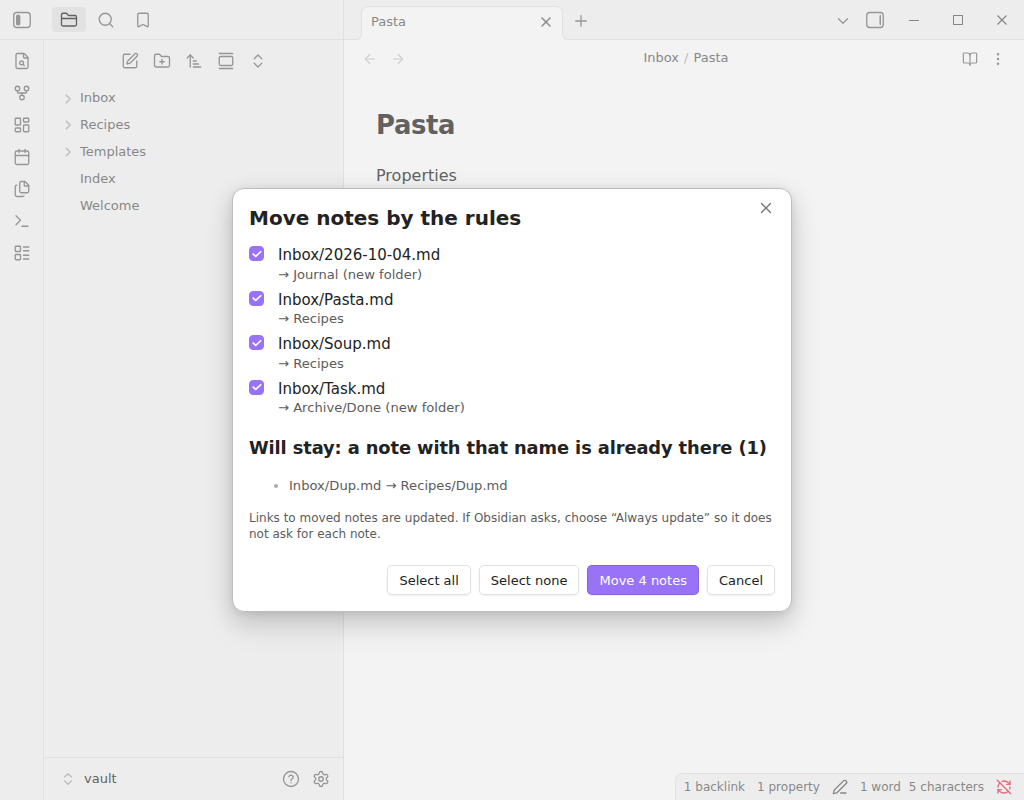Open new tab plus icon
The image size is (1024, 800).
click(x=581, y=21)
